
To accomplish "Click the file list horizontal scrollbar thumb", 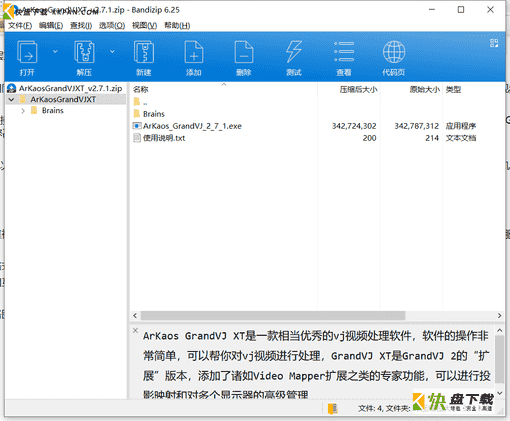I will click(273, 315).
